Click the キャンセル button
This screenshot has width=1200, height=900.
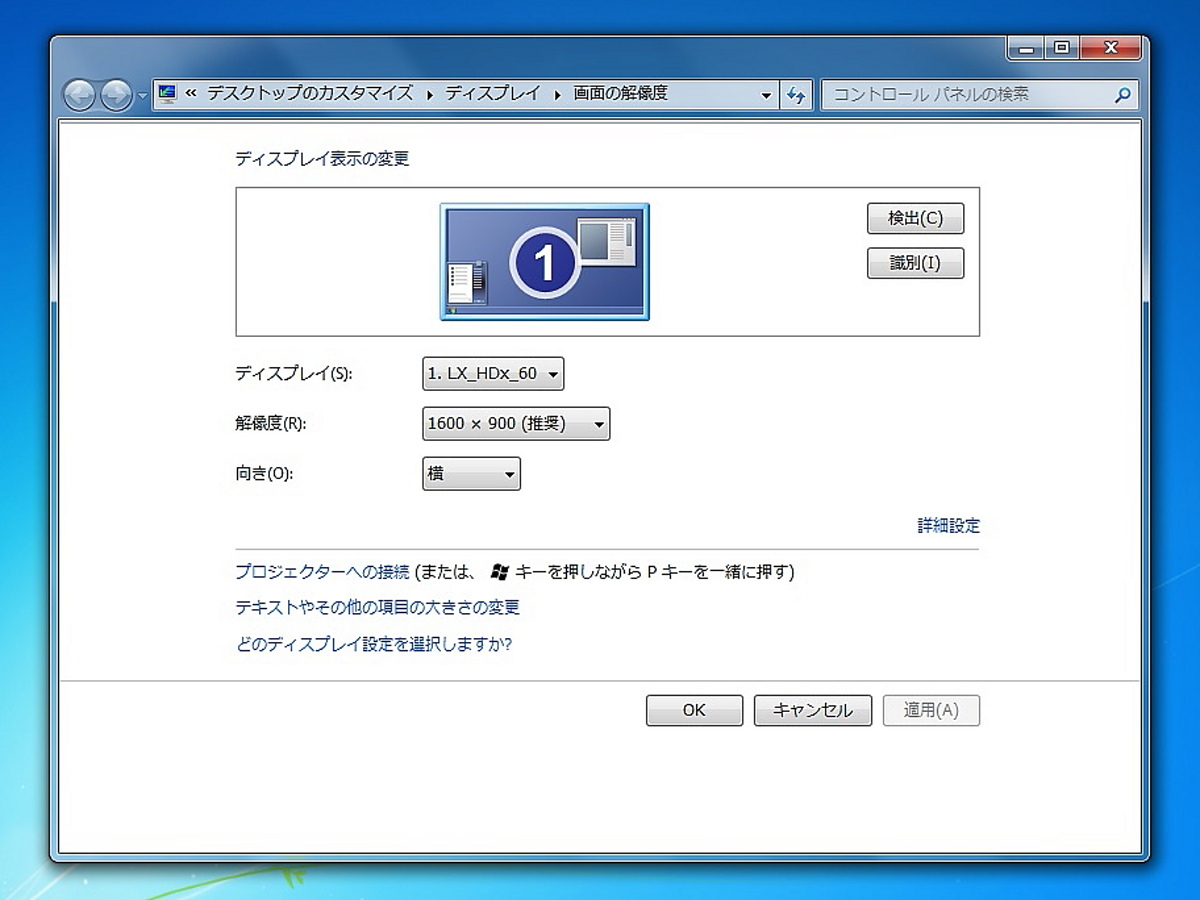coord(813,710)
